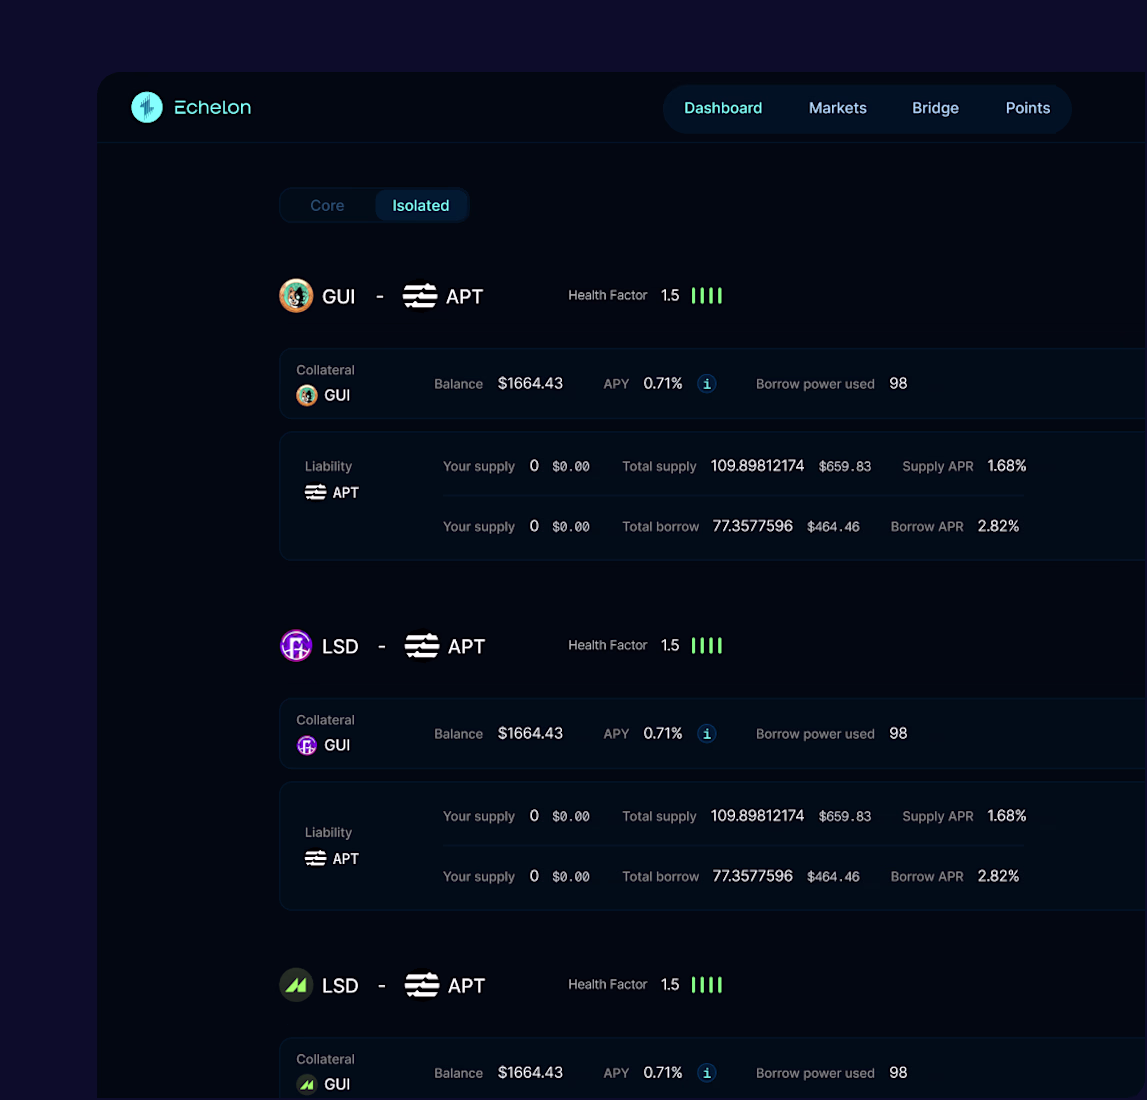
Task: Click Health Factor 1.5 value of green LSD - APT
Action: tap(670, 984)
